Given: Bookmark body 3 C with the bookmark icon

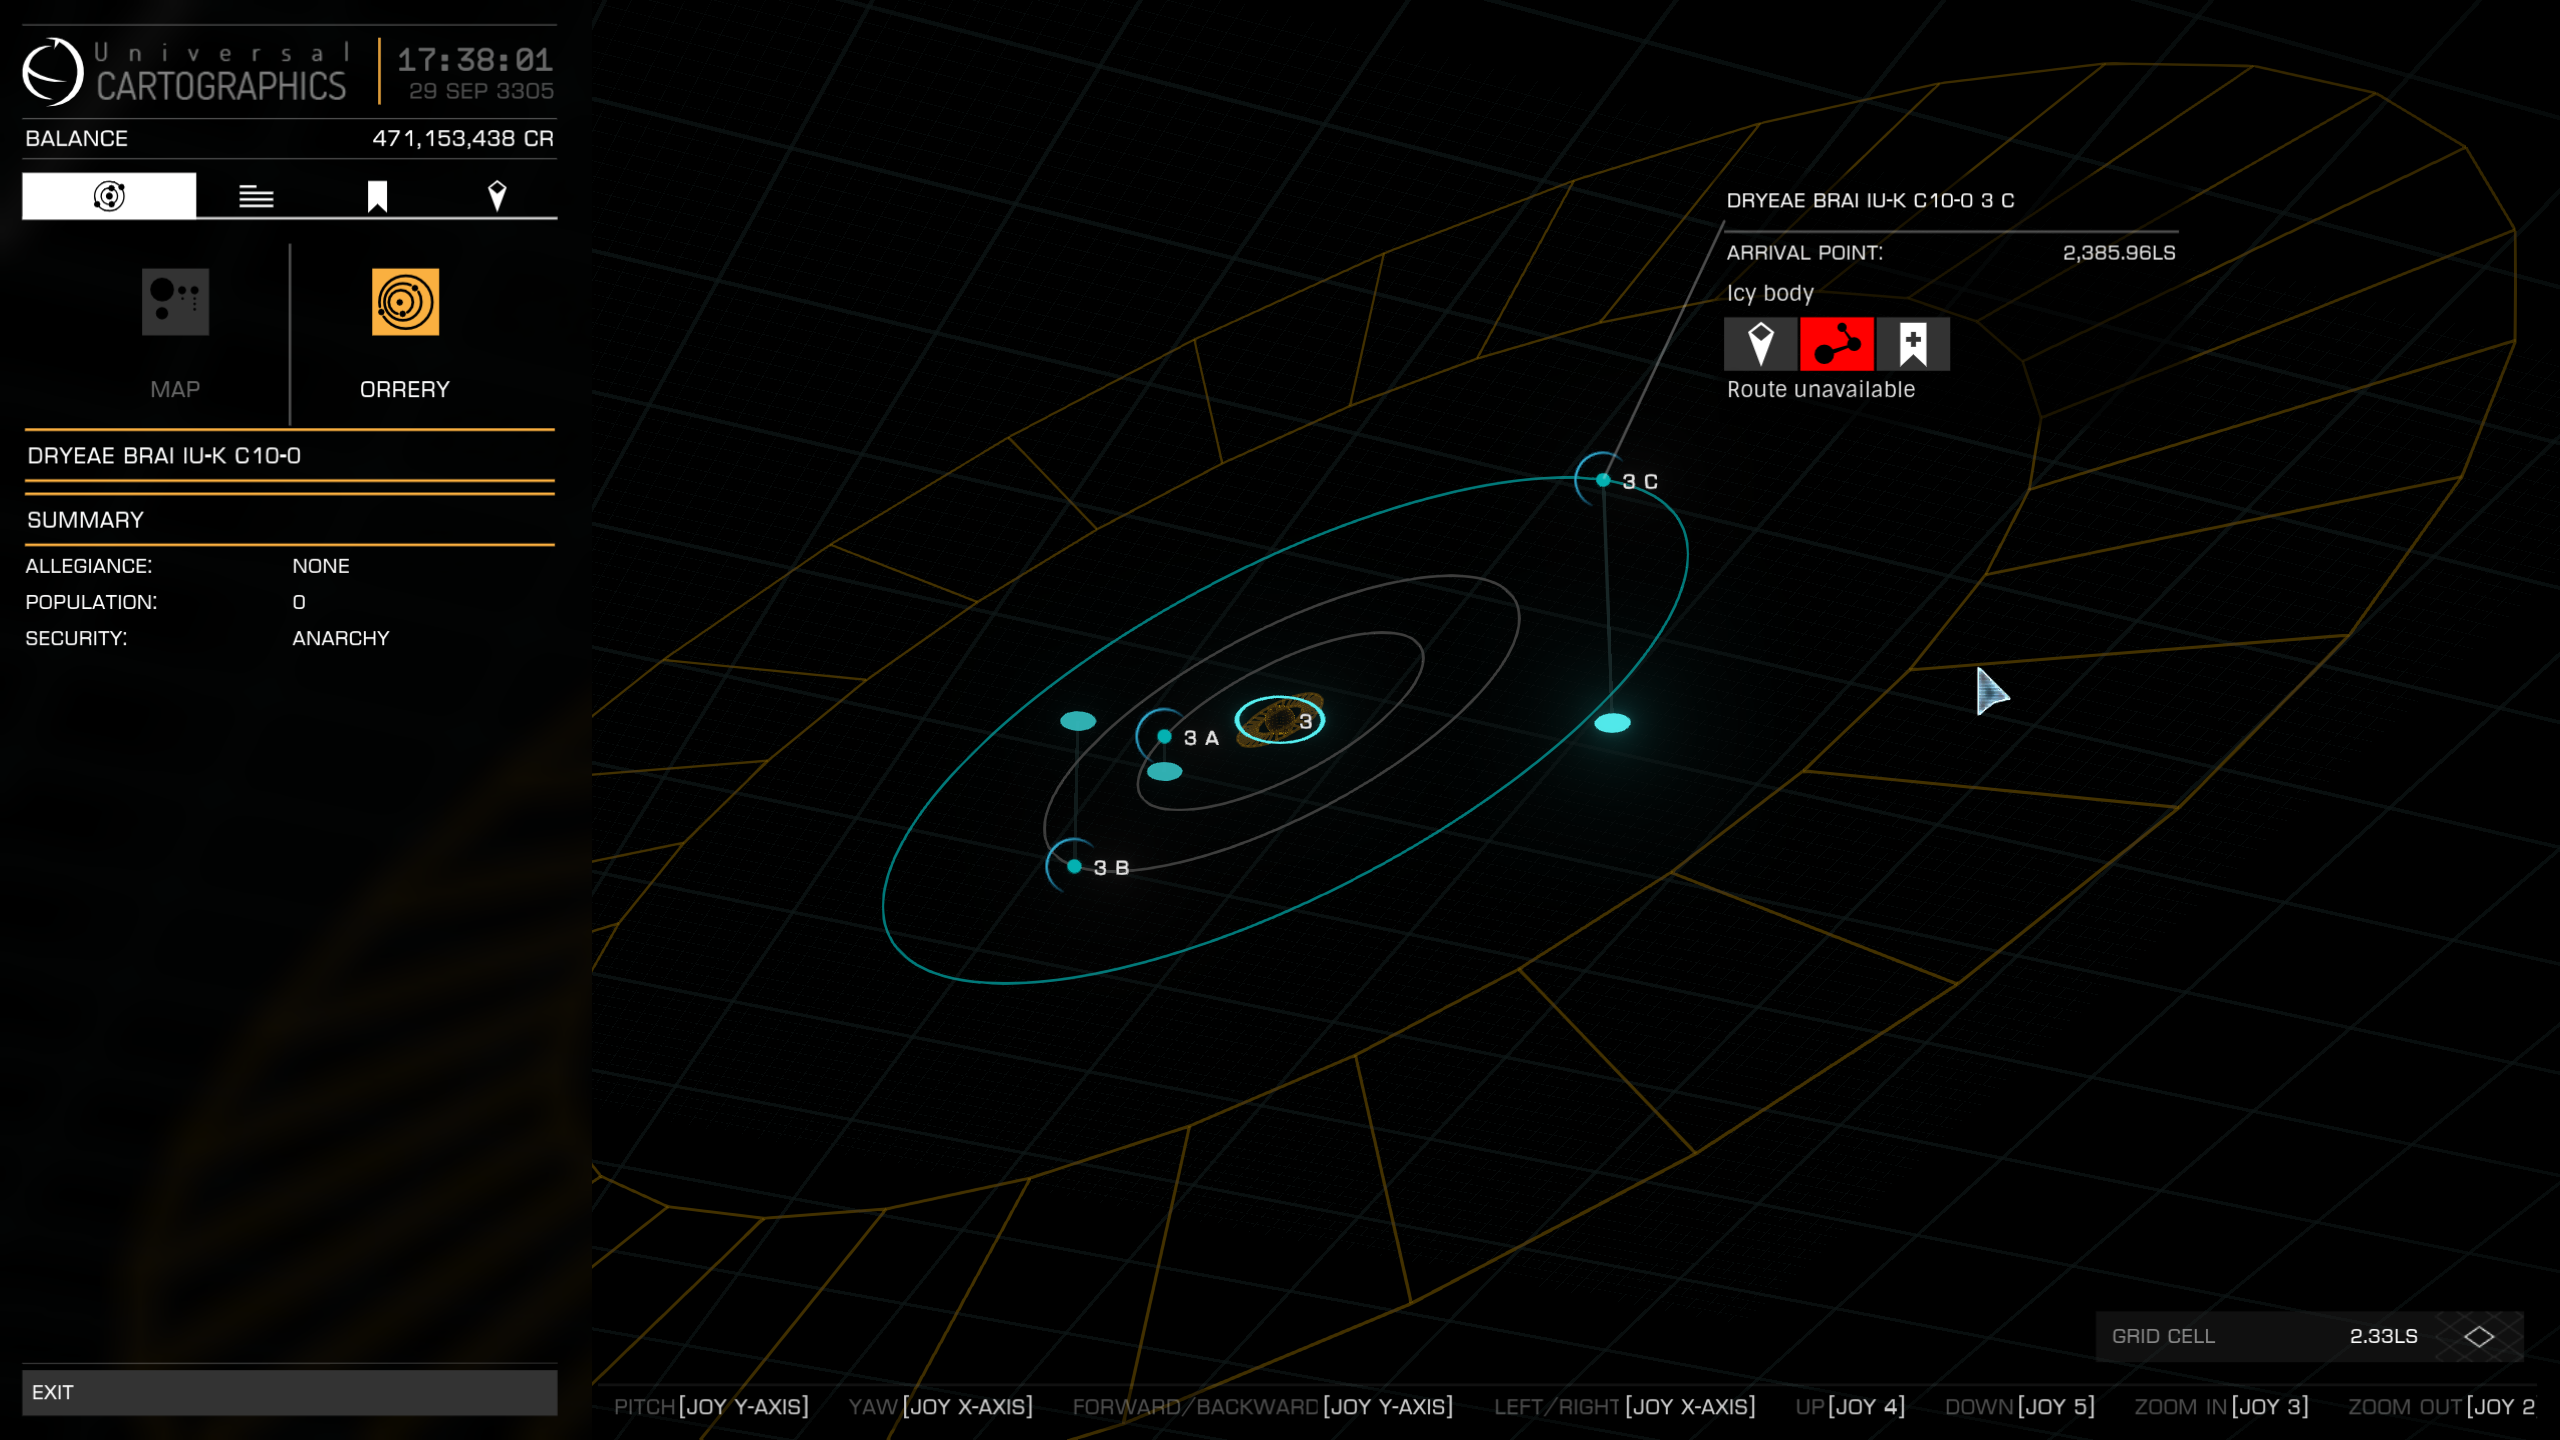Looking at the screenshot, I should [1913, 344].
